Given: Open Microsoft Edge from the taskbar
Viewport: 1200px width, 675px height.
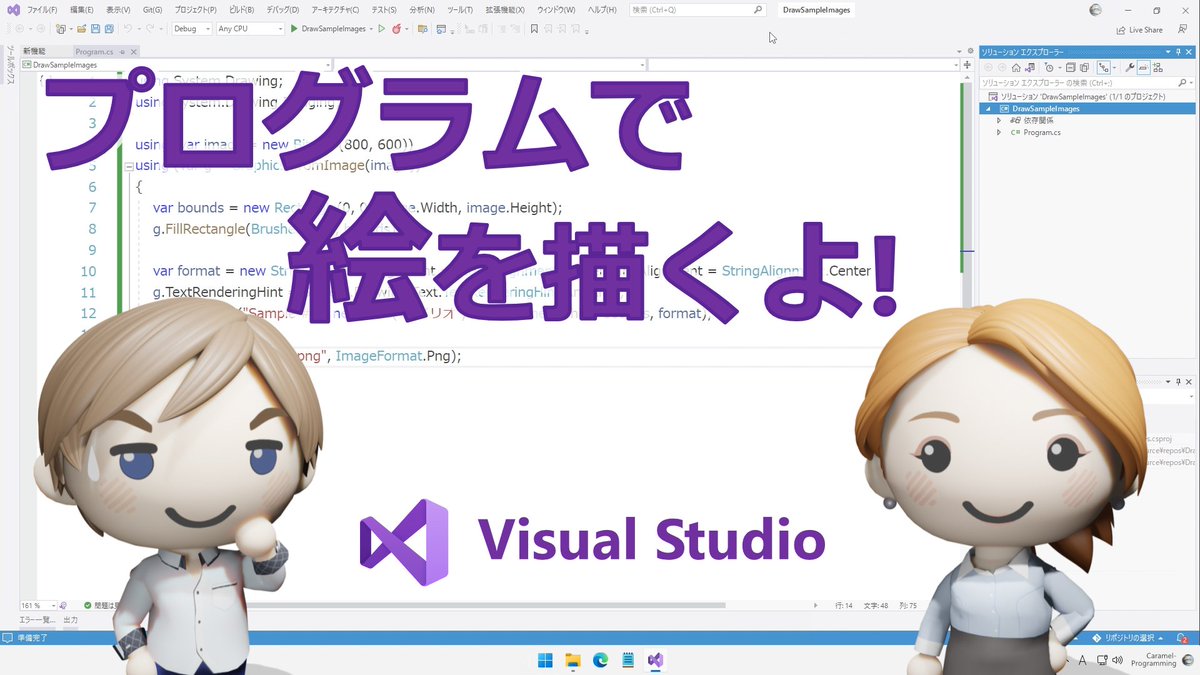Looking at the screenshot, I should pos(601,660).
